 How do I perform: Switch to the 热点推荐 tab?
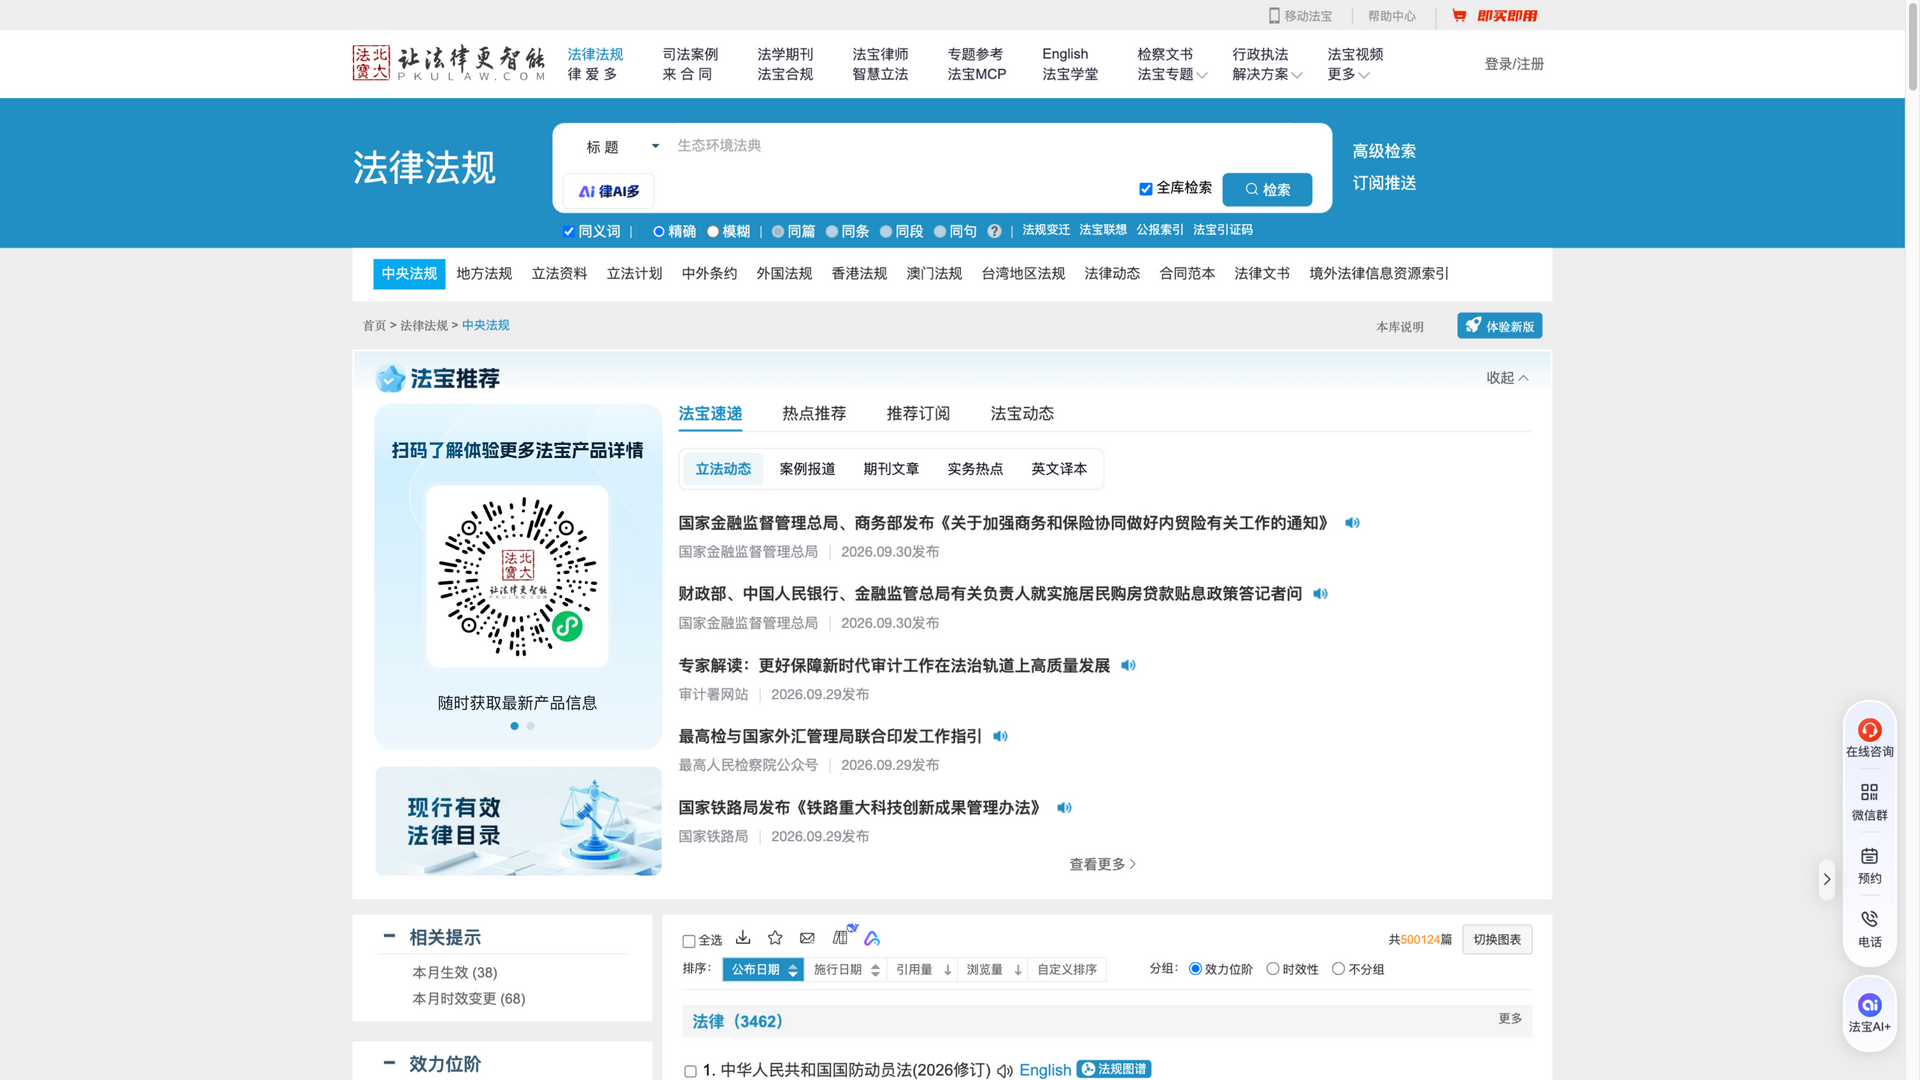click(x=814, y=414)
